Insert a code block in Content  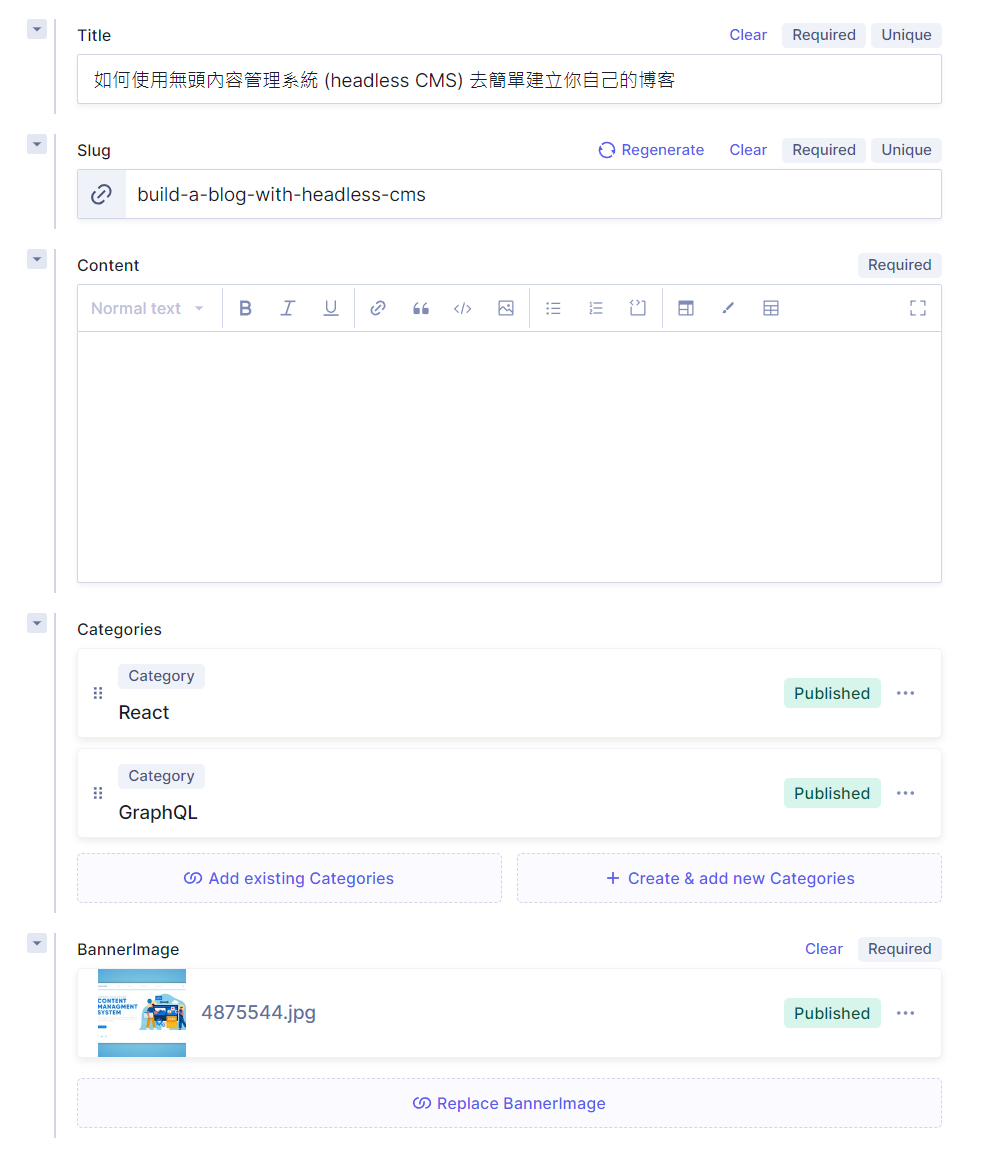463,309
